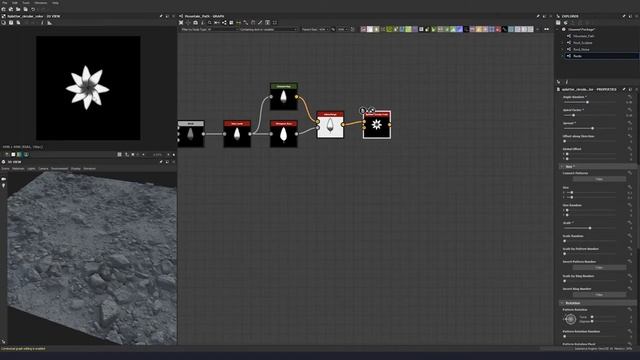The height and width of the screenshot is (360, 640).
Task: Open the 3D view Environment menu
Action: click(x=60, y=169)
